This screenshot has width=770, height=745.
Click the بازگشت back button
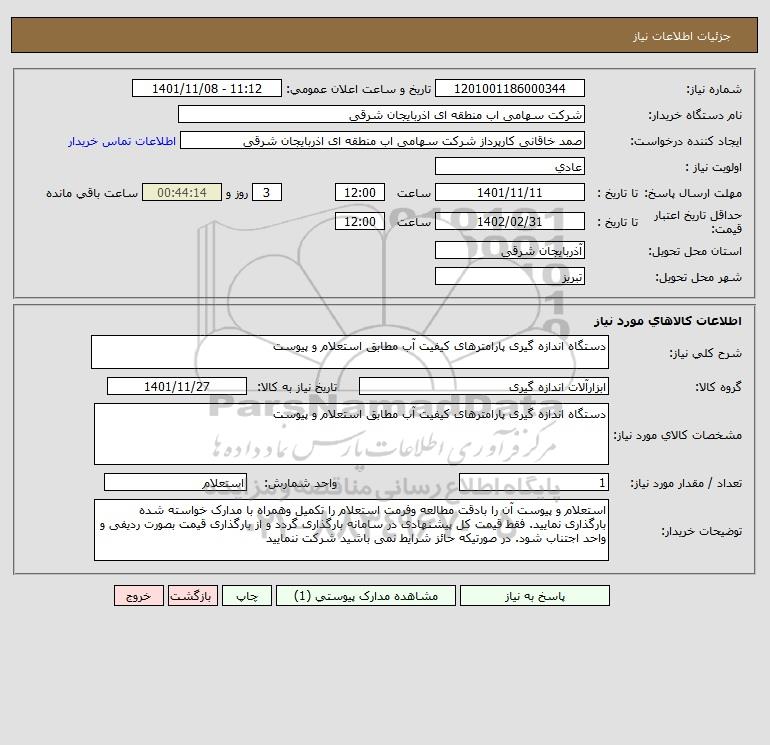point(192,596)
